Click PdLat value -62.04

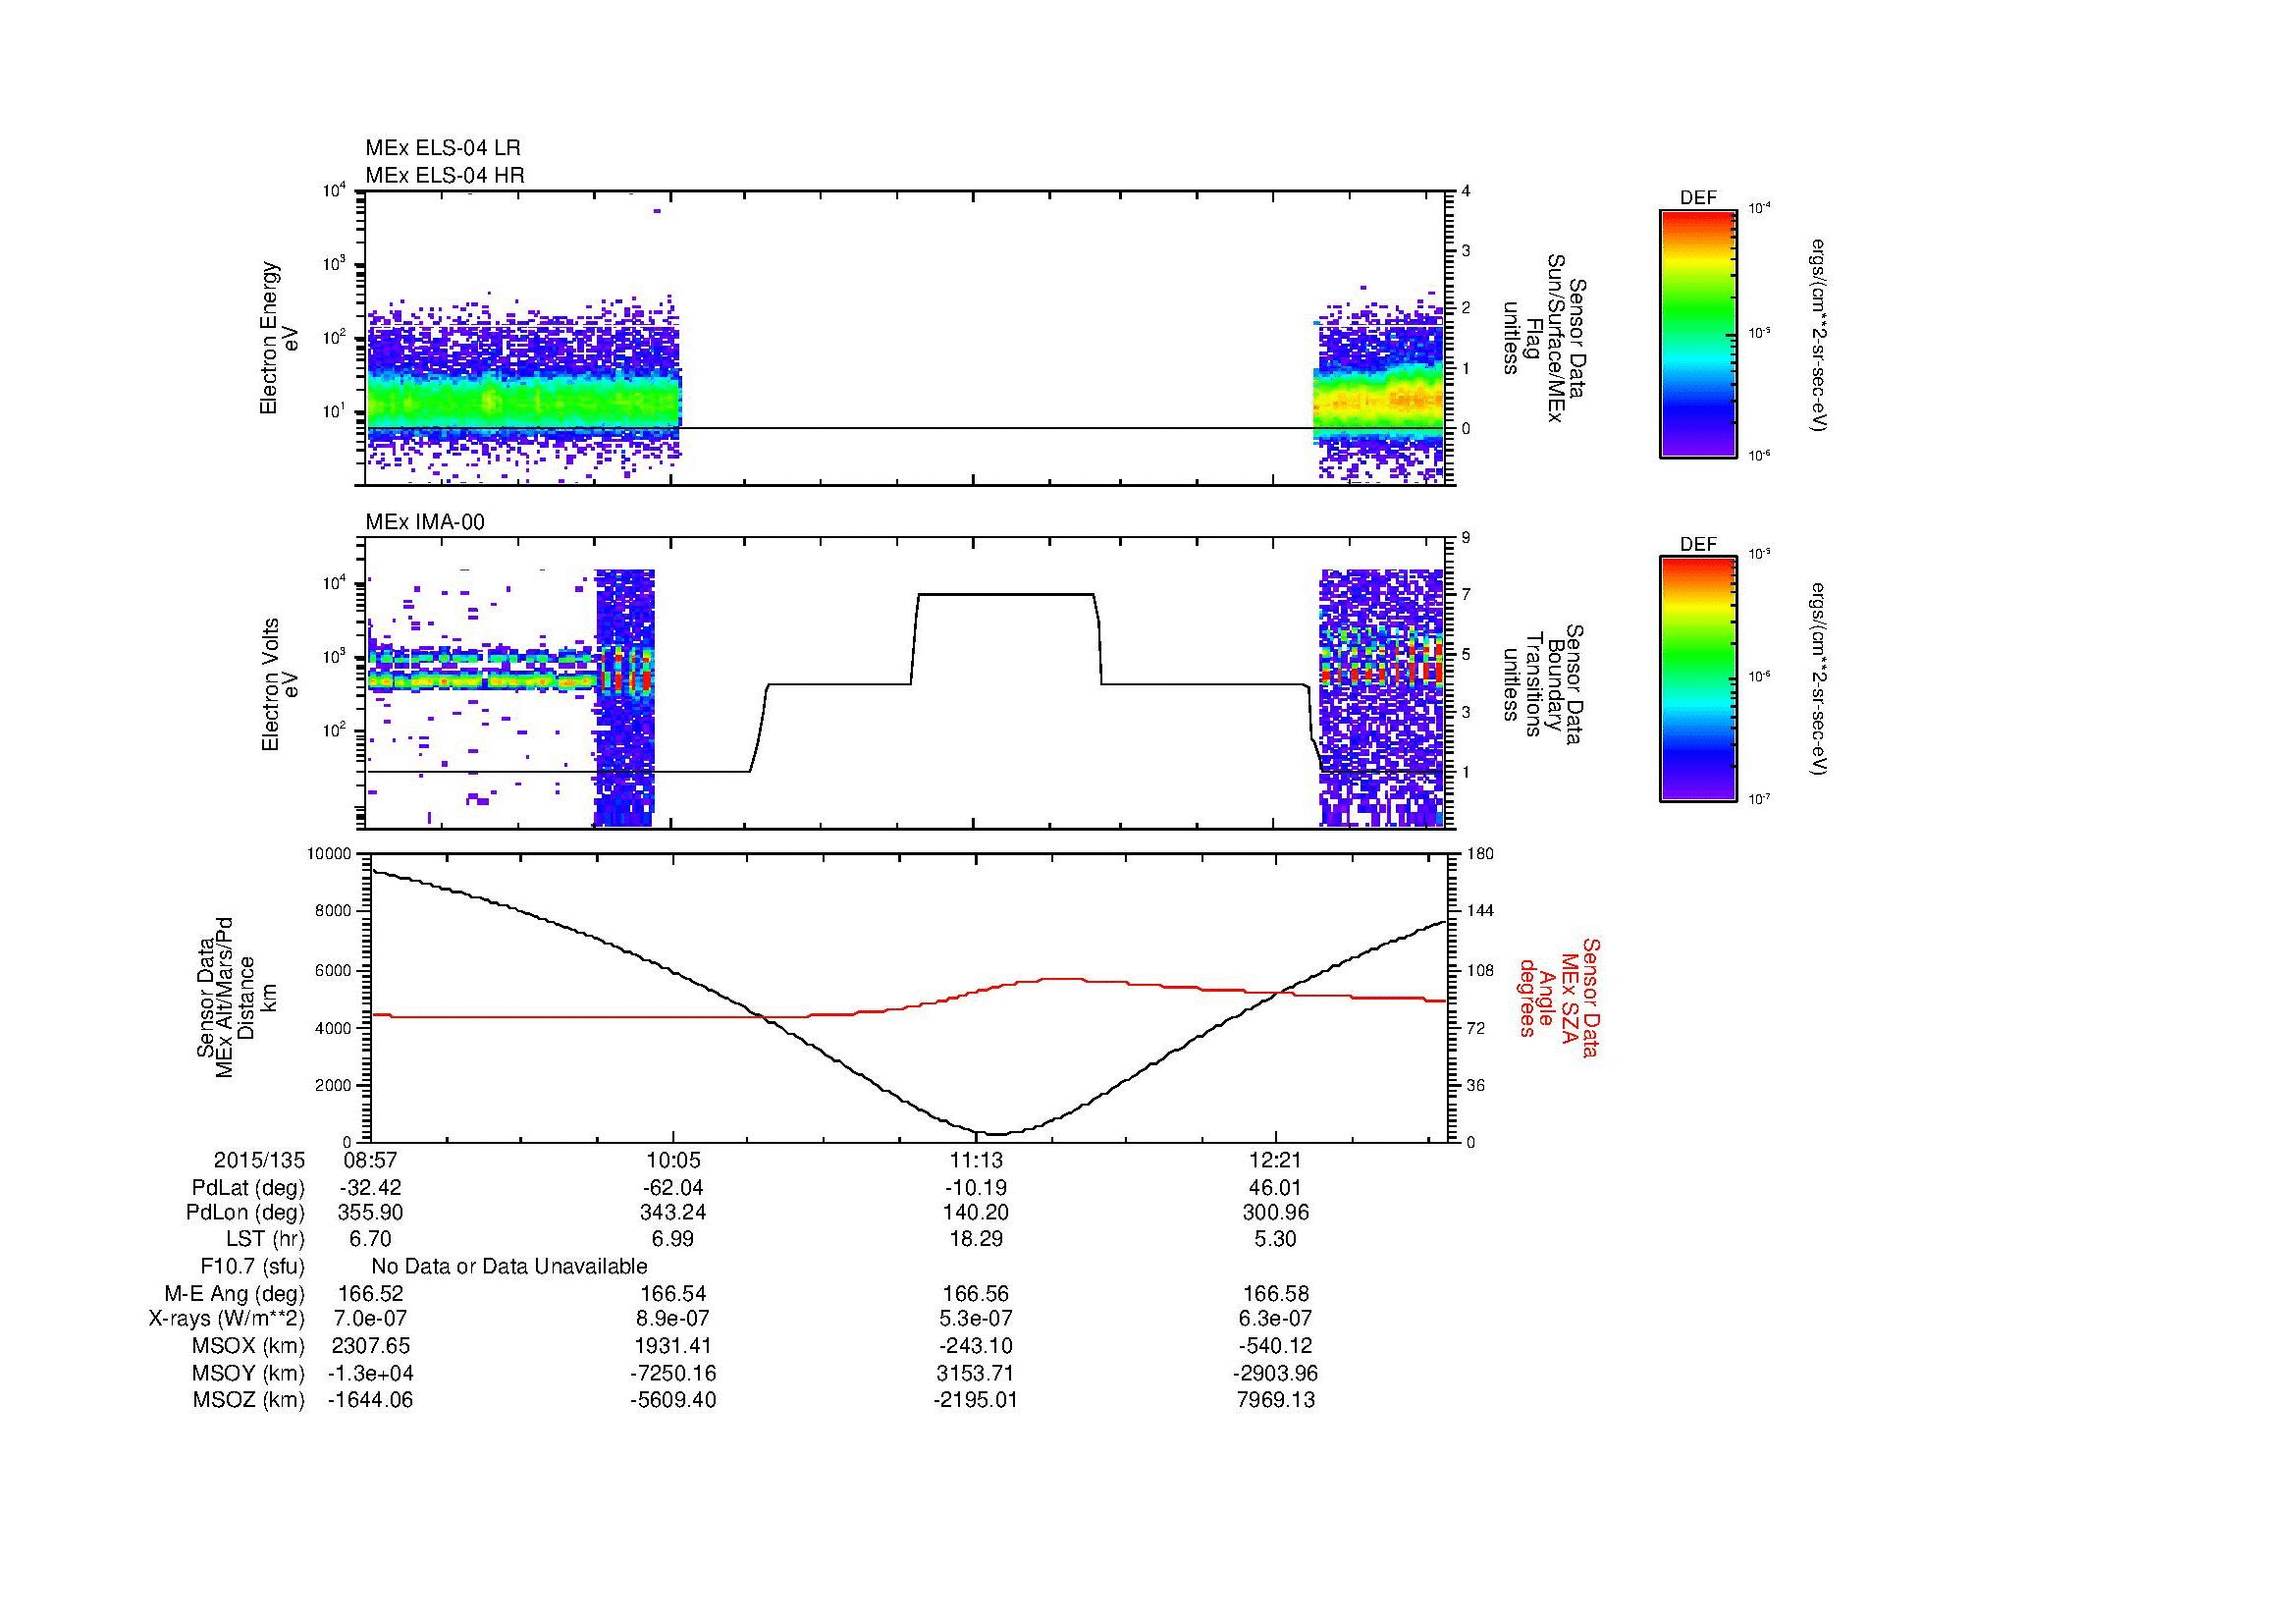click(x=673, y=1188)
